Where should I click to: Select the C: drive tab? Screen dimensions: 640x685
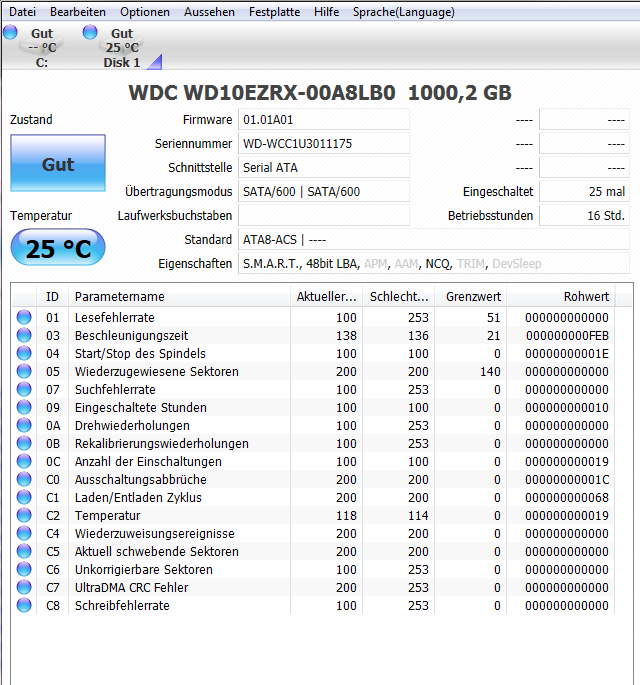pos(42,48)
